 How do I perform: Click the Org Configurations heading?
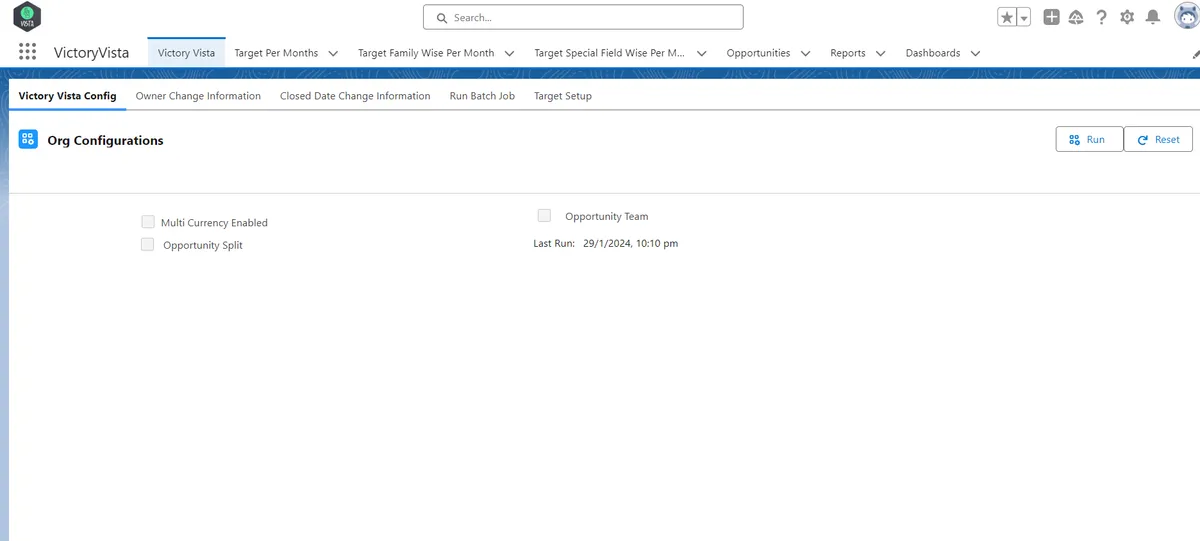click(105, 141)
